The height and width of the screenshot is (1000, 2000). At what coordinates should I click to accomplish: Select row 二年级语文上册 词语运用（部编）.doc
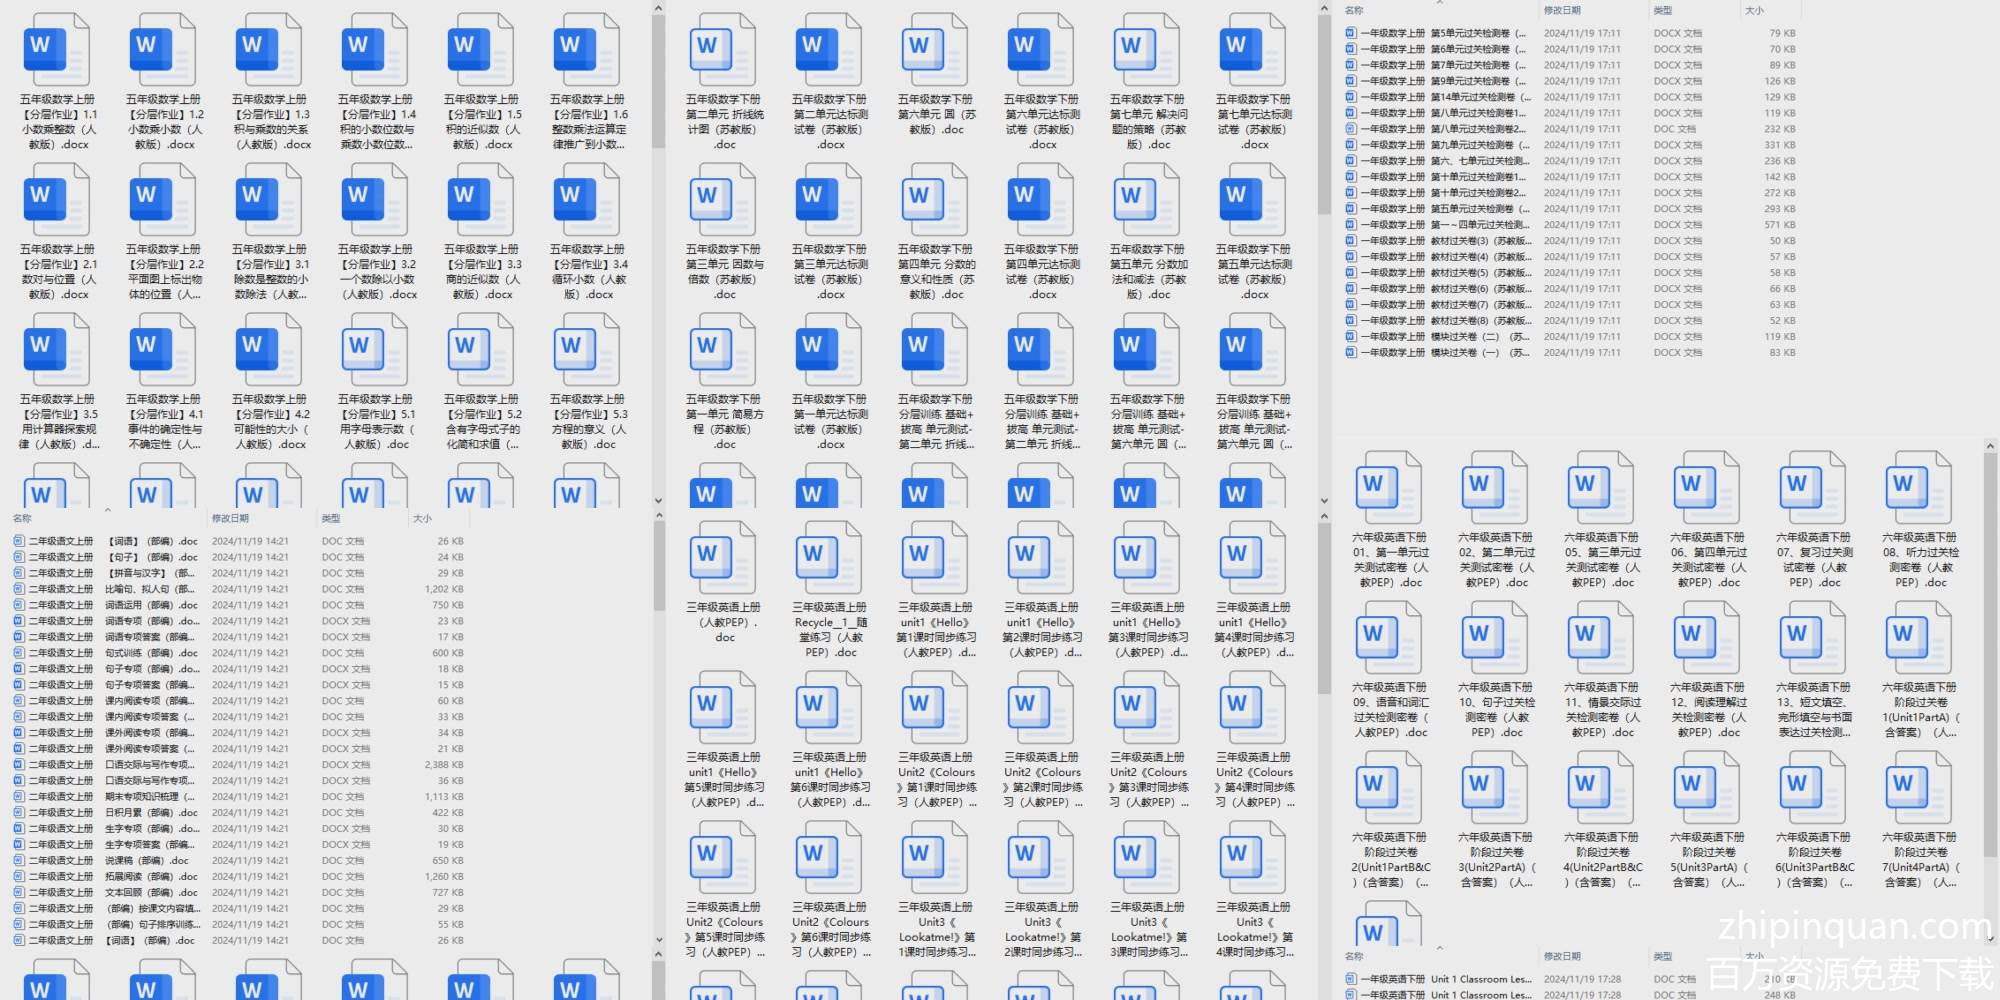click(240, 605)
